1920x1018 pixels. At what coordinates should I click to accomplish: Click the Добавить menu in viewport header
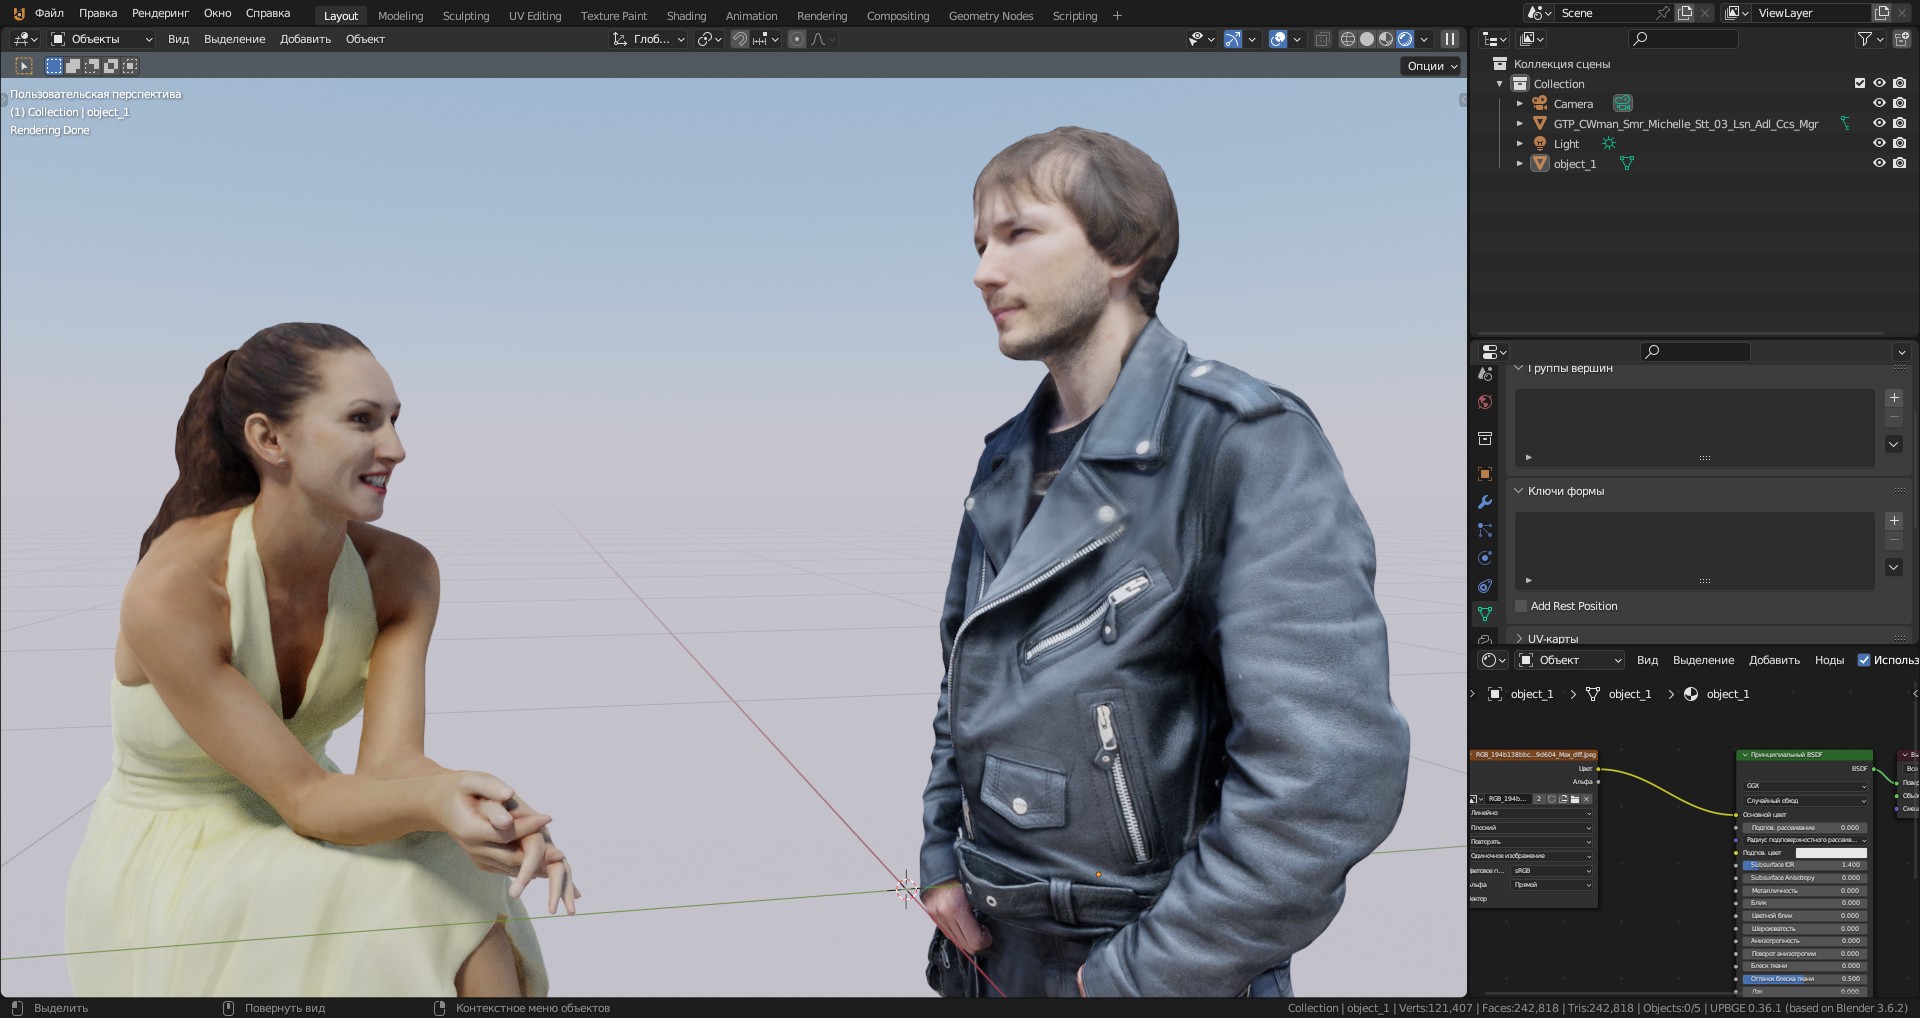pos(305,39)
